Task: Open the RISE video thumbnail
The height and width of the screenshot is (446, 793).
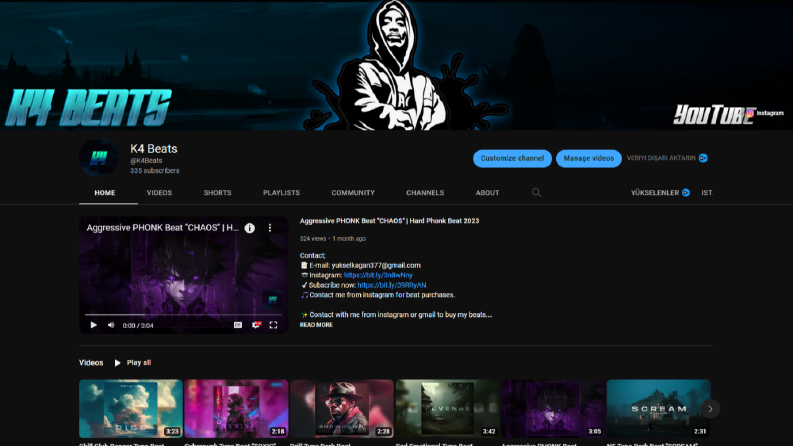Action: [130, 409]
